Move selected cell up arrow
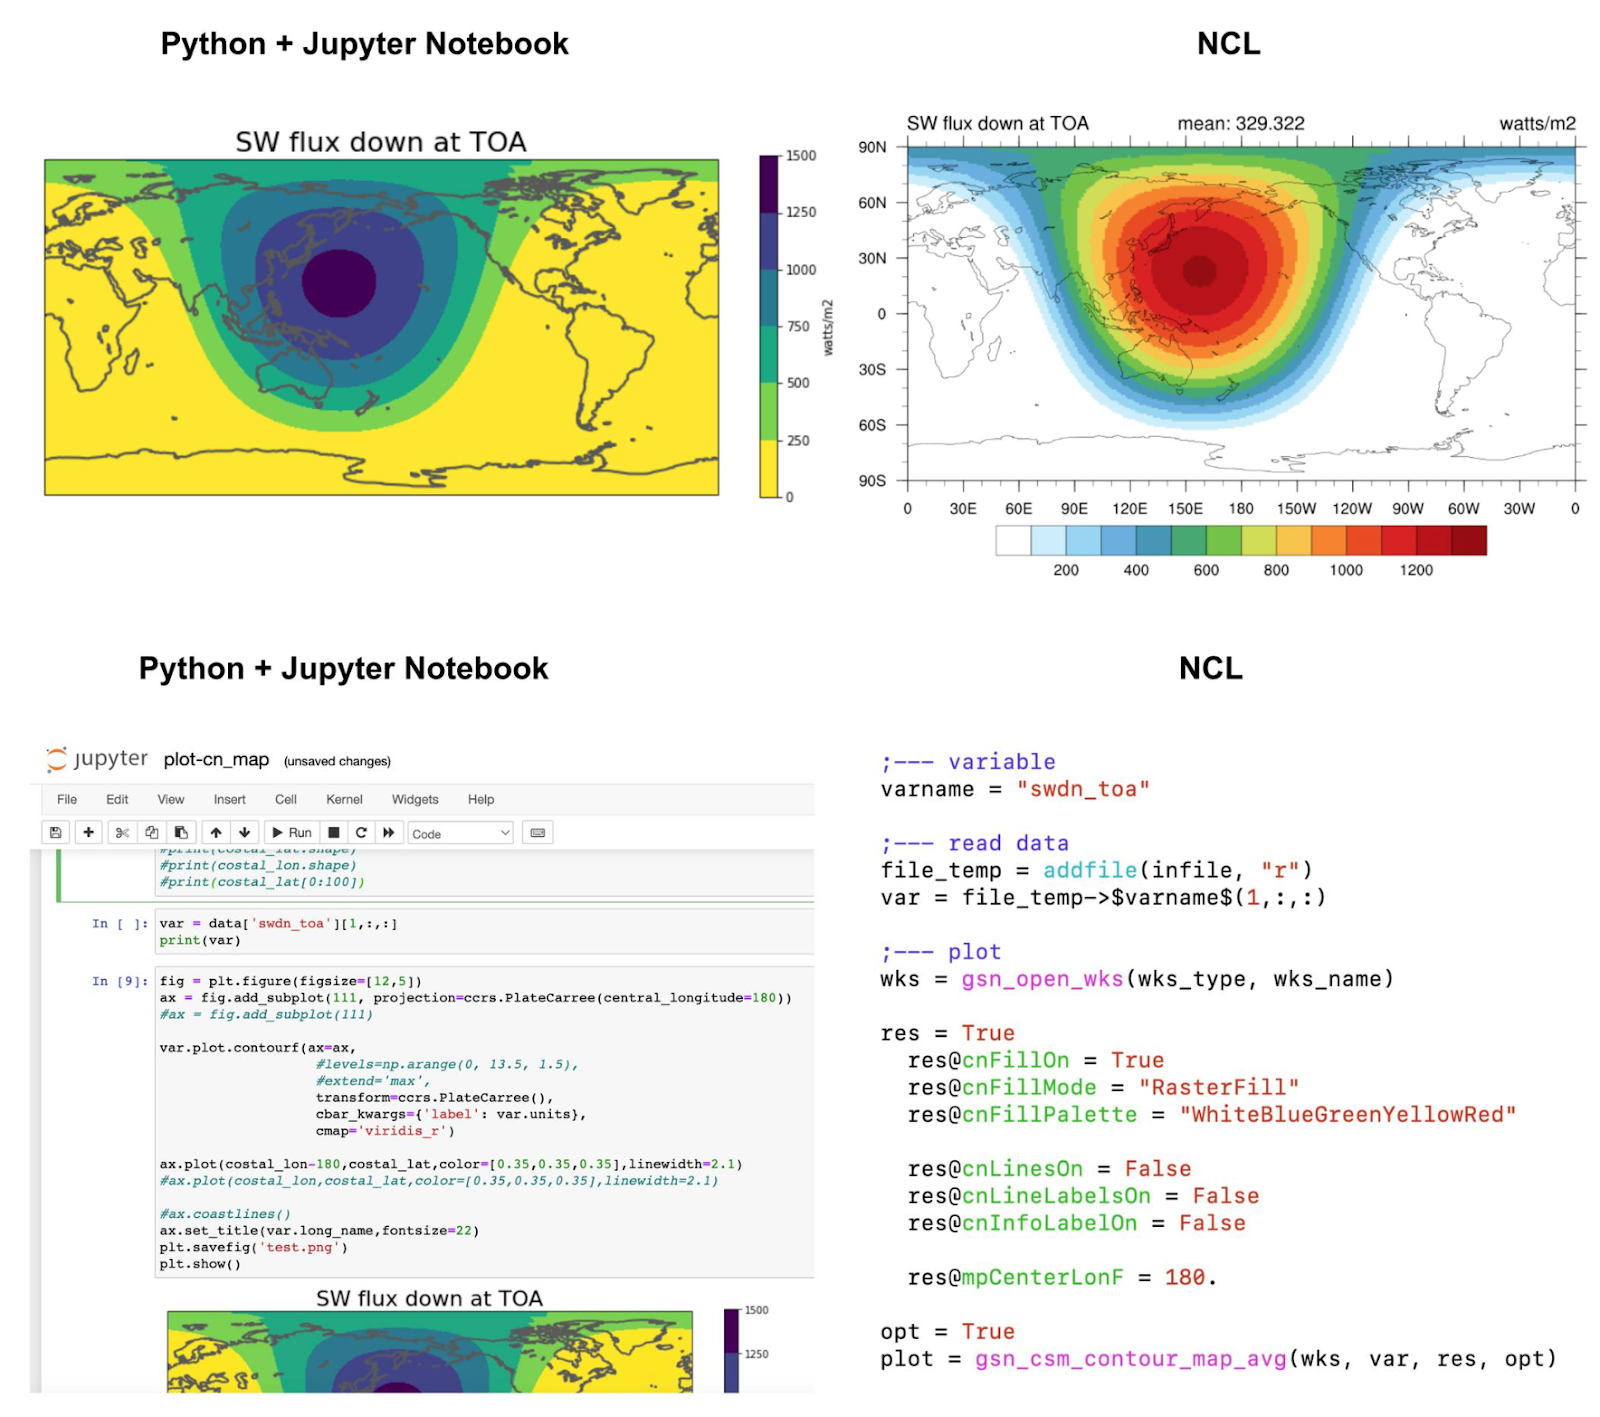 coord(216,832)
